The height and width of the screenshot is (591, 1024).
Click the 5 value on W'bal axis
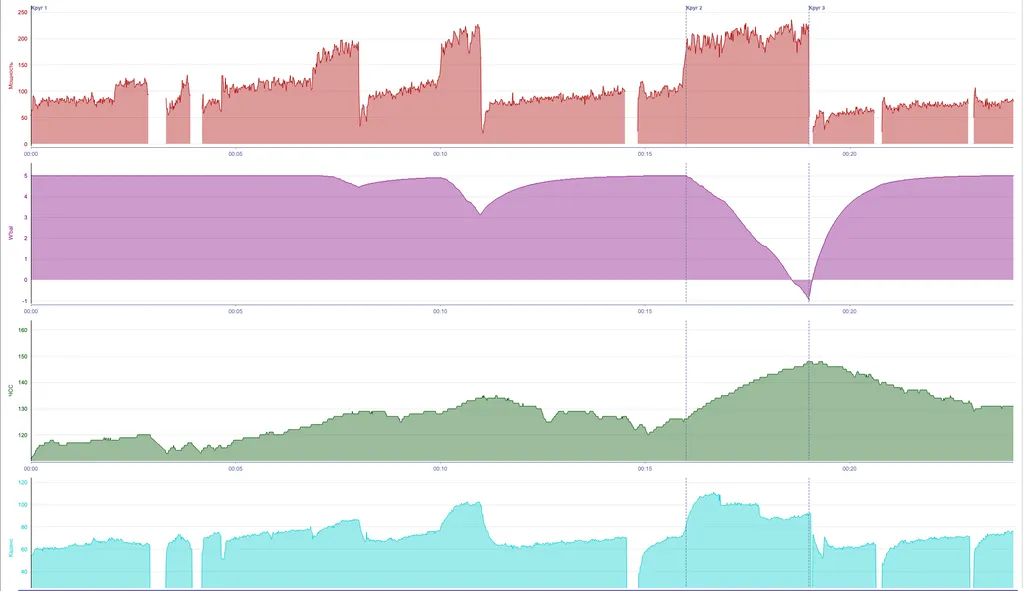pos(25,176)
